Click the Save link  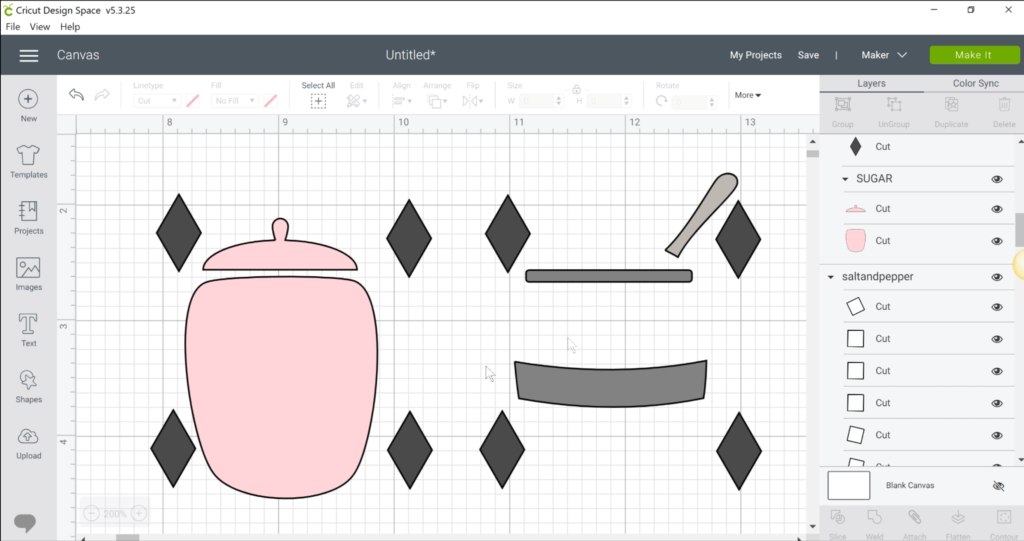point(808,55)
